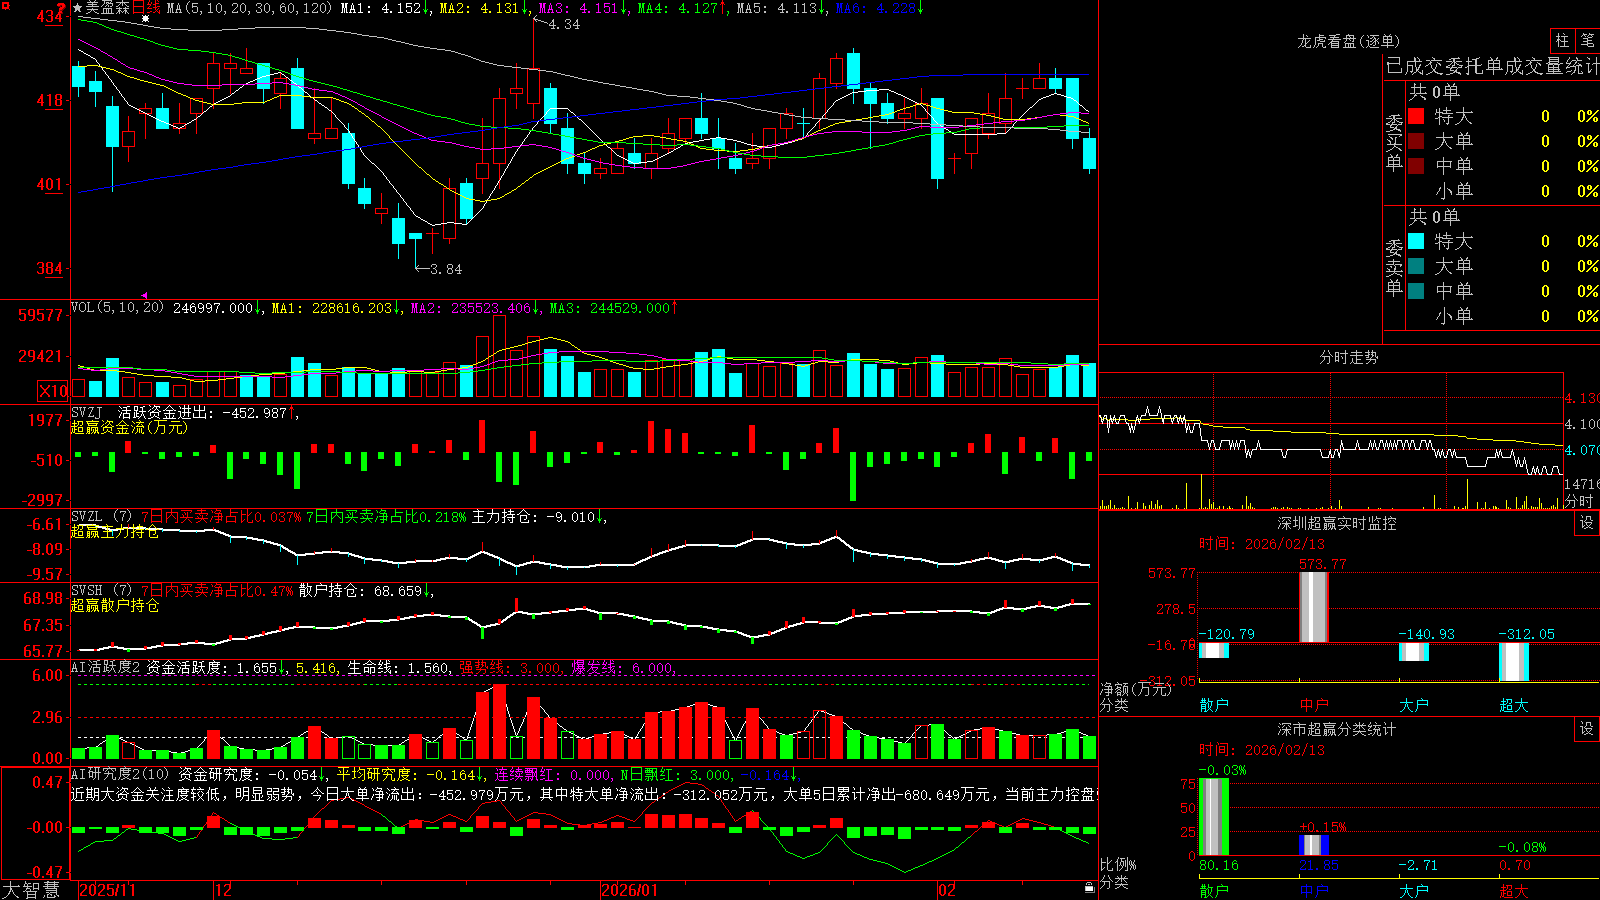
Task: Click the 21.85 中户 bar in 分类统计
Action: pyautogui.click(x=1313, y=845)
